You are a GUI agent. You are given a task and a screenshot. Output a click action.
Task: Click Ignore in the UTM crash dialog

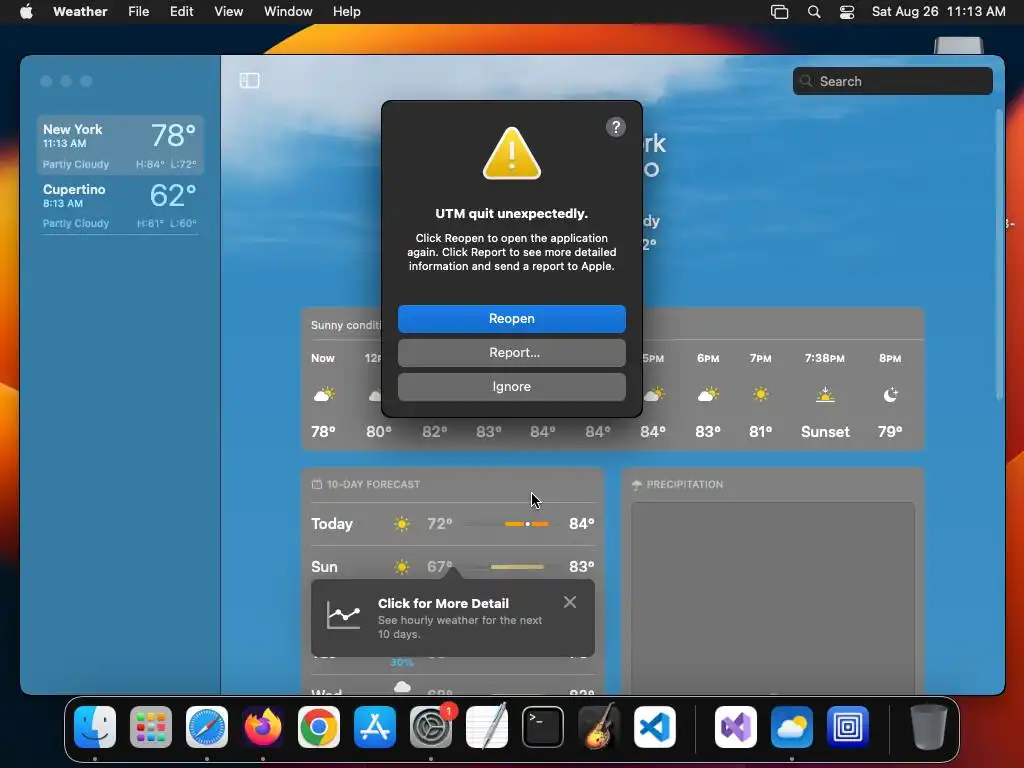[511, 387]
